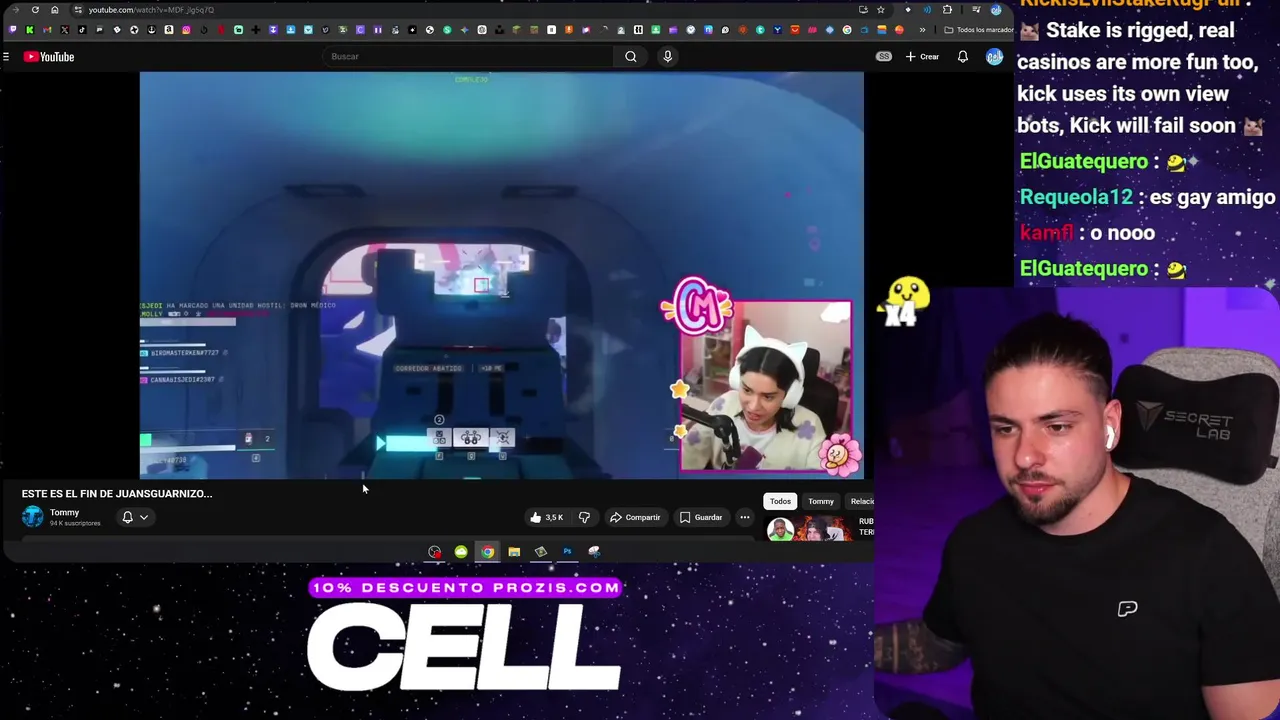Open X bookmark in bookmarks bar

pyautogui.click(x=64, y=30)
